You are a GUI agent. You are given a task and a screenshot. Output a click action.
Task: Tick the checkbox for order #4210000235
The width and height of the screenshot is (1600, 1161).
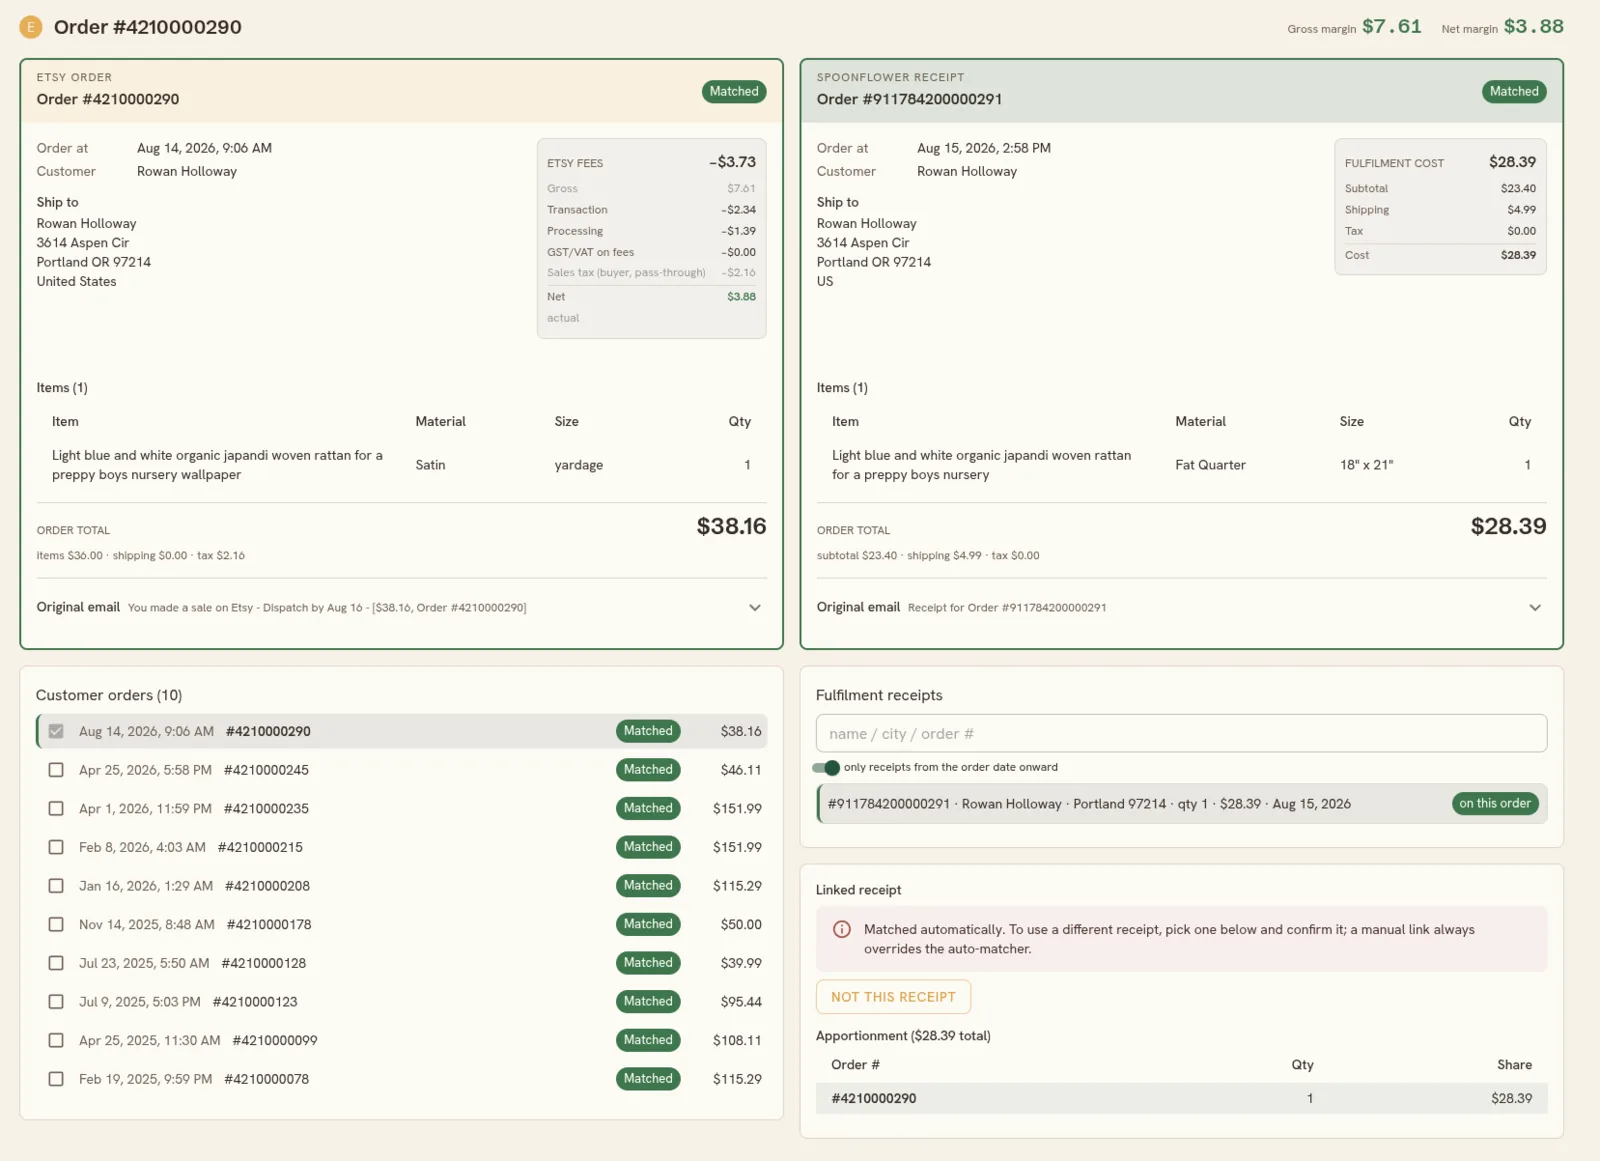(x=56, y=808)
